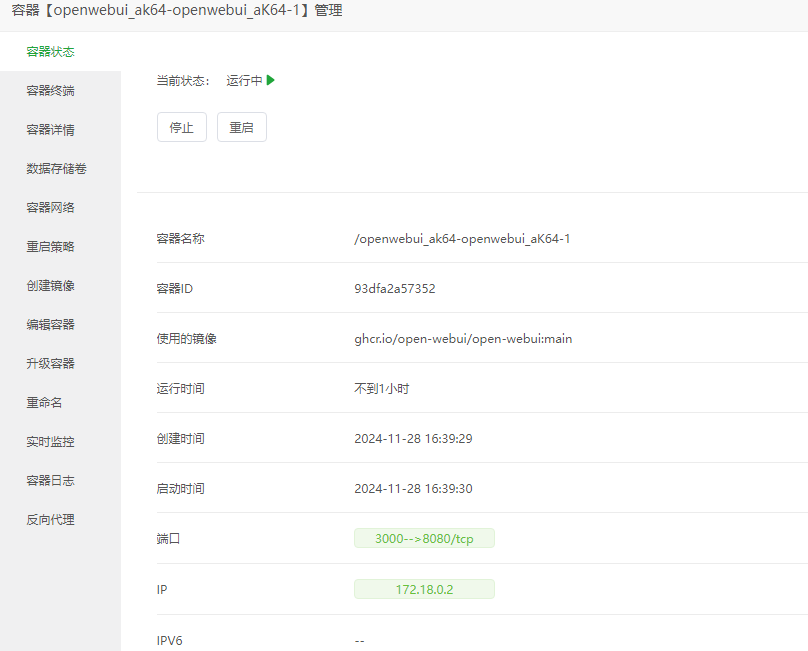Select the container name /openwebui_ak64-openwebui_aK64-1 value
The width and height of the screenshot is (808, 651).
[x=462, y=239]
